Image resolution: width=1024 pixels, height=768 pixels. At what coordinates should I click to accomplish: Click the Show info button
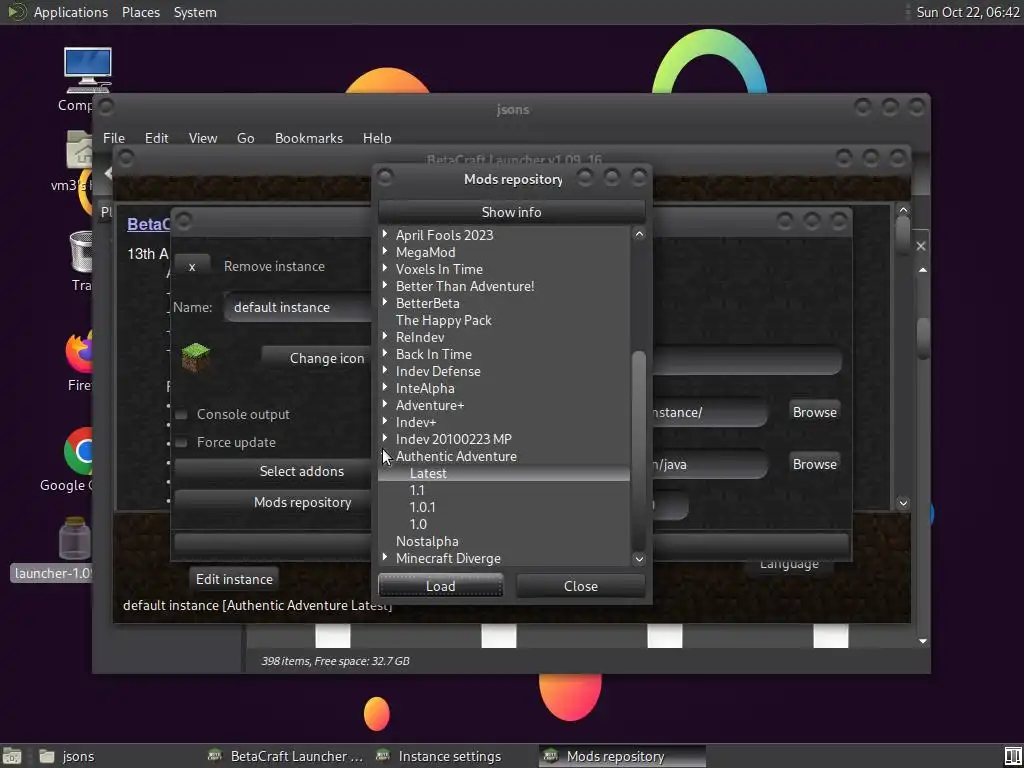[x=511, y=212]
